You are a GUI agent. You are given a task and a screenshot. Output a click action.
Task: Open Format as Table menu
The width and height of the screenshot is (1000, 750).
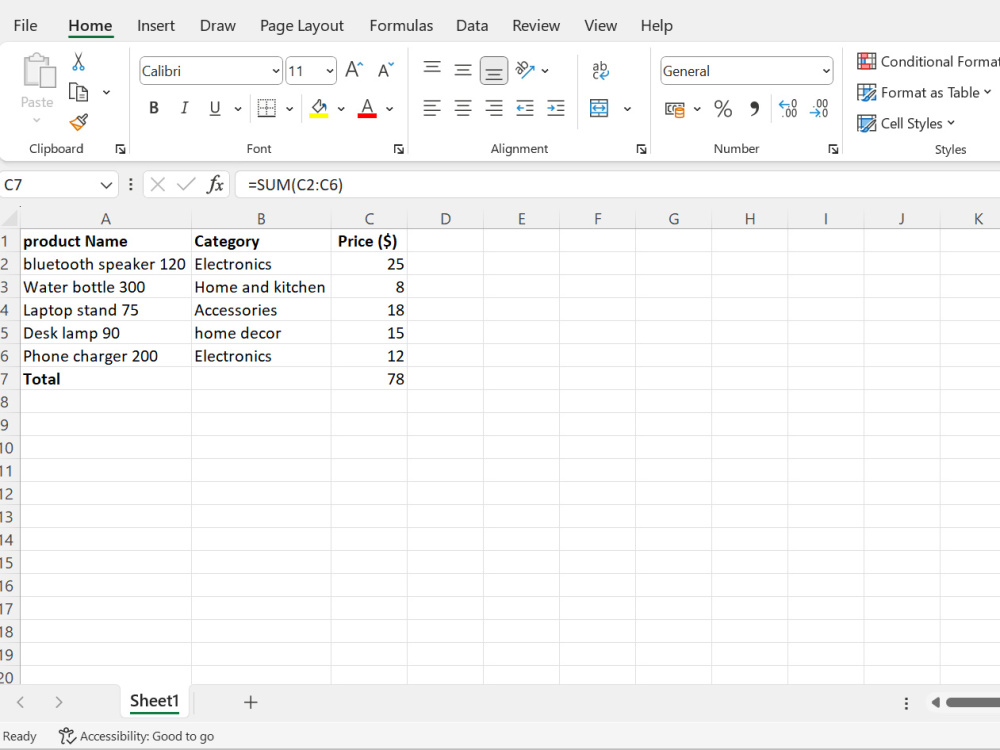924,92
